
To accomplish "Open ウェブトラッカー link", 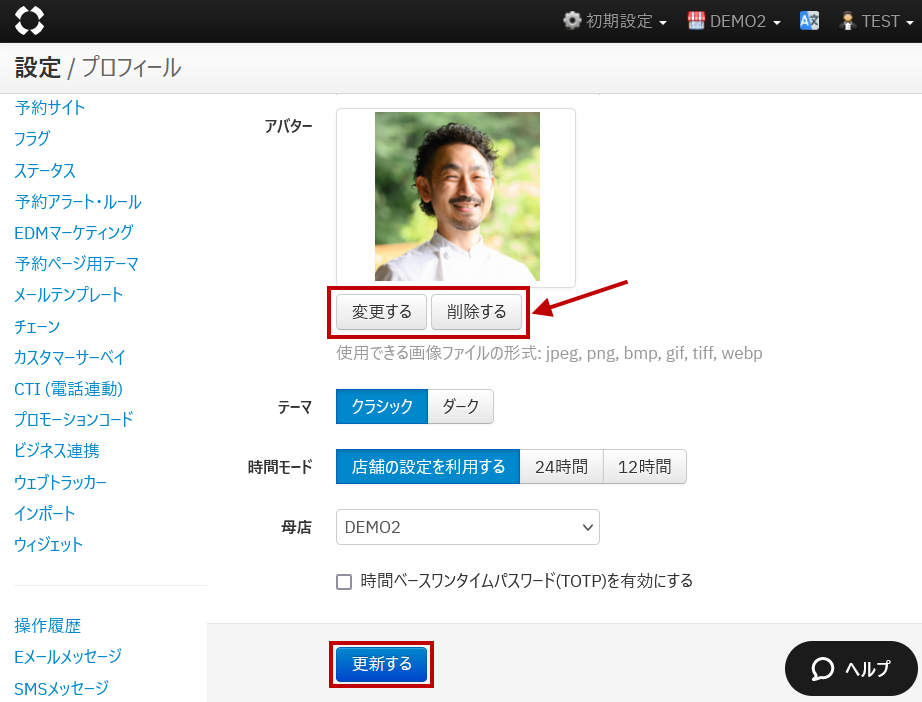I will [61, 482].
